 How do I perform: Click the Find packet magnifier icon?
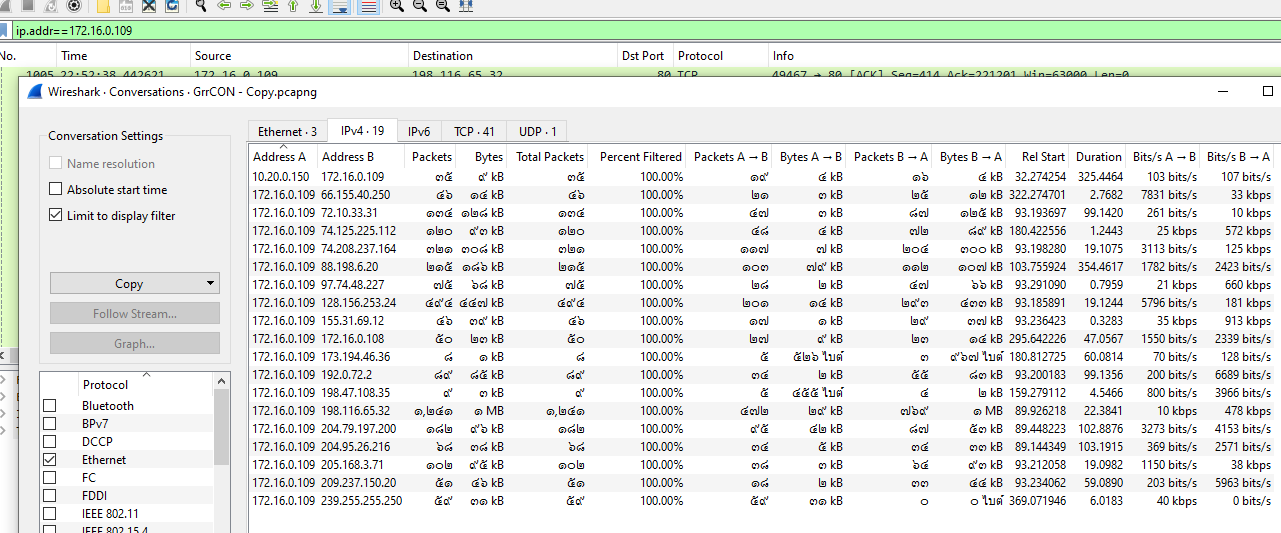tap(200, 6)
